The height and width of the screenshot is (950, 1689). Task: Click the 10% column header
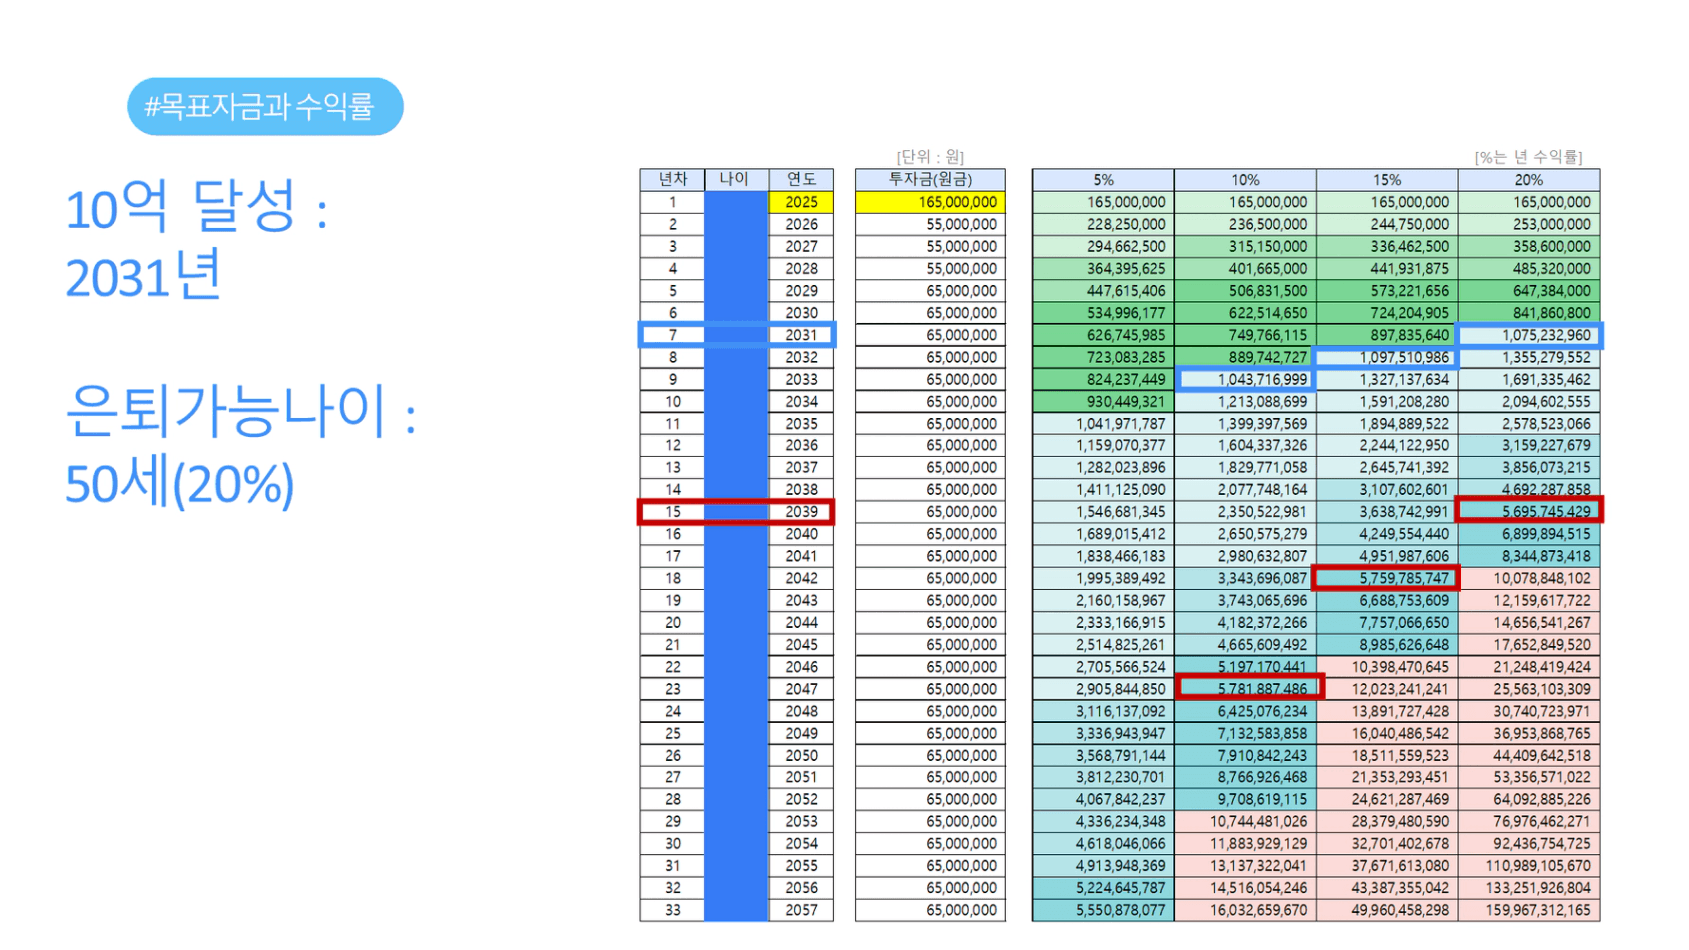1245,180
